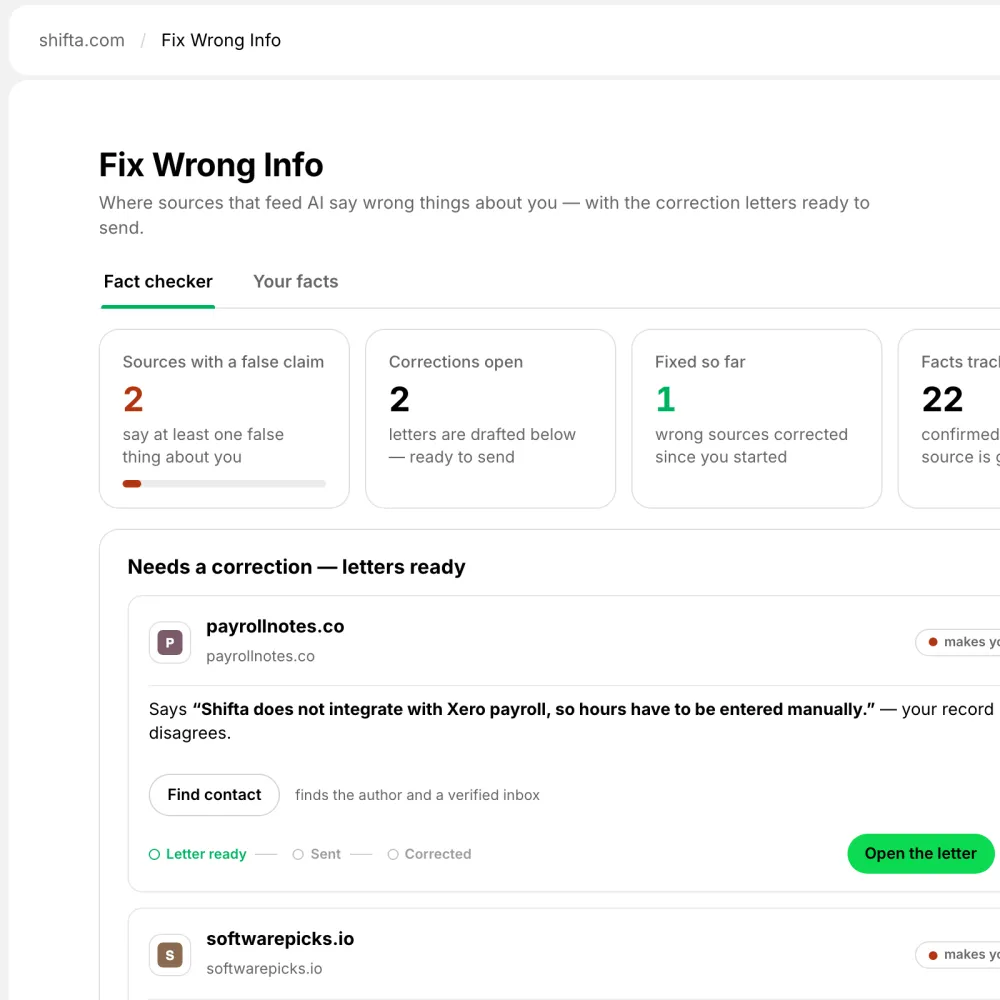
Task: Click the Open the letter button
Action: pos(920,853)
